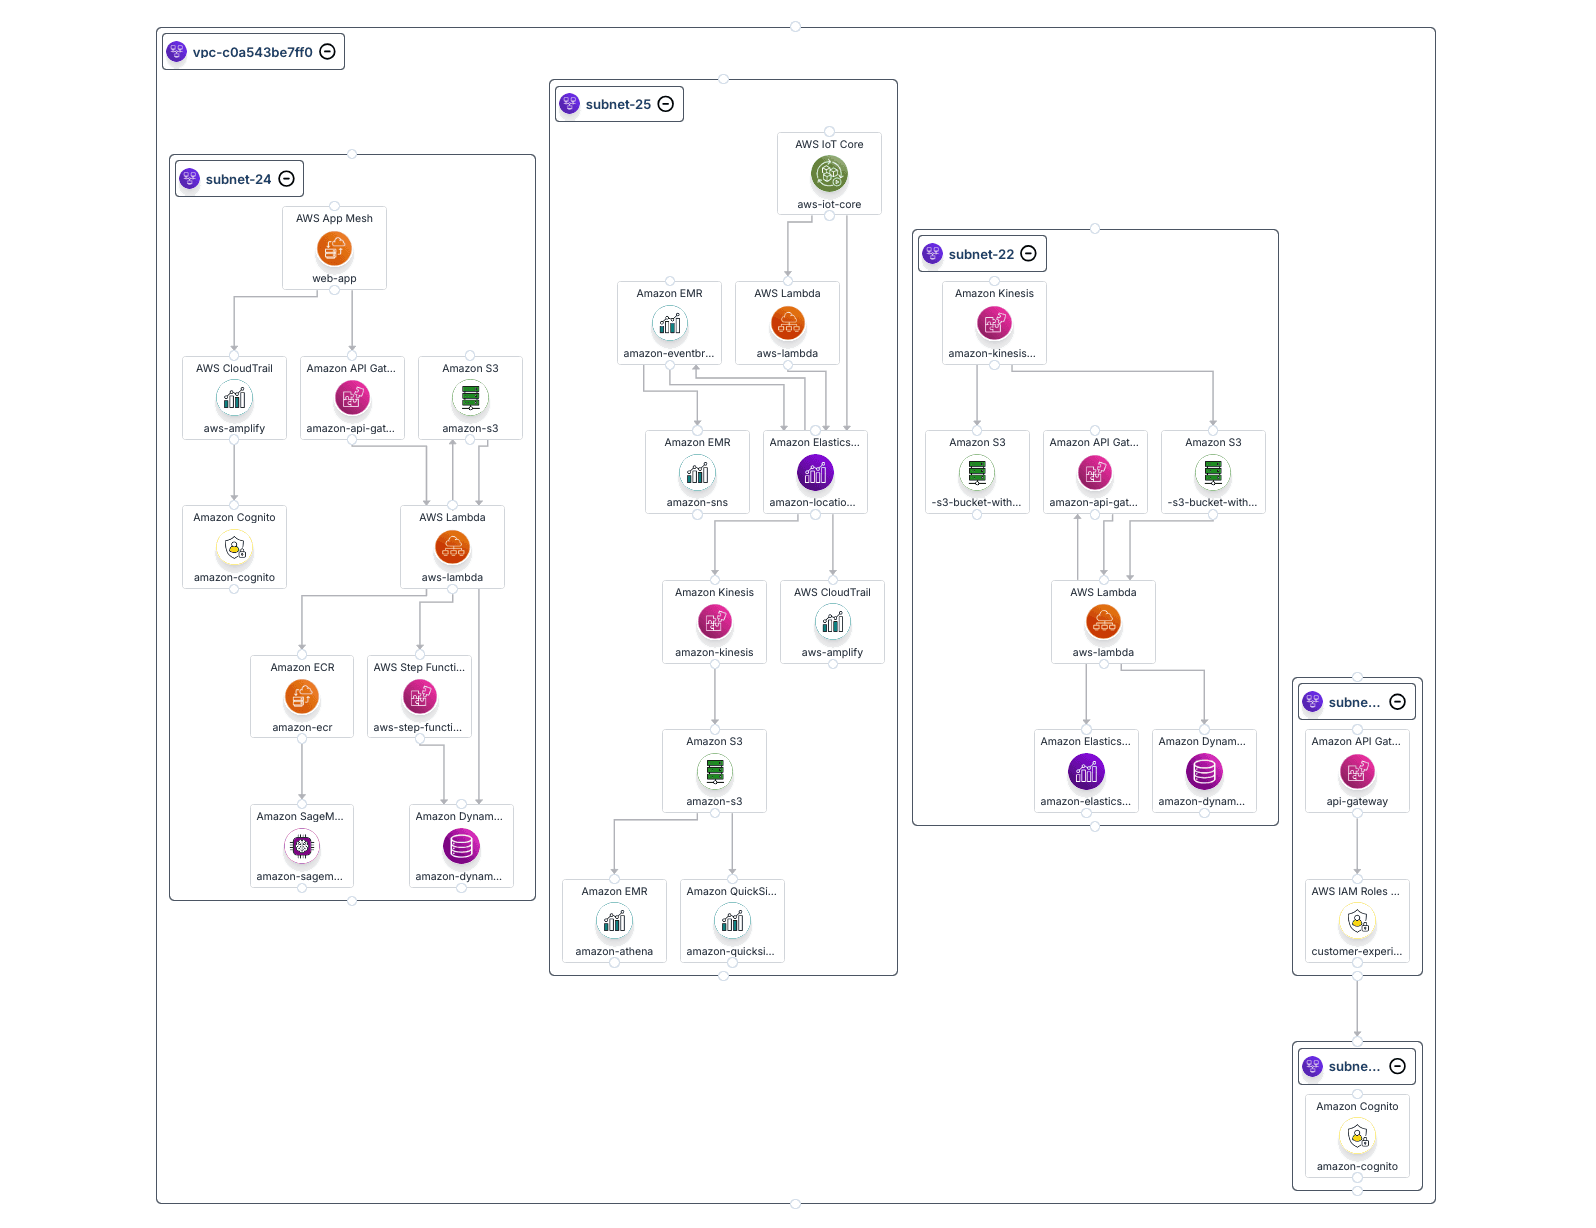Click the 'Amazon QuickSi...' title text
The height and width of the screenshot is (1228, 1596).
point(732,891)
